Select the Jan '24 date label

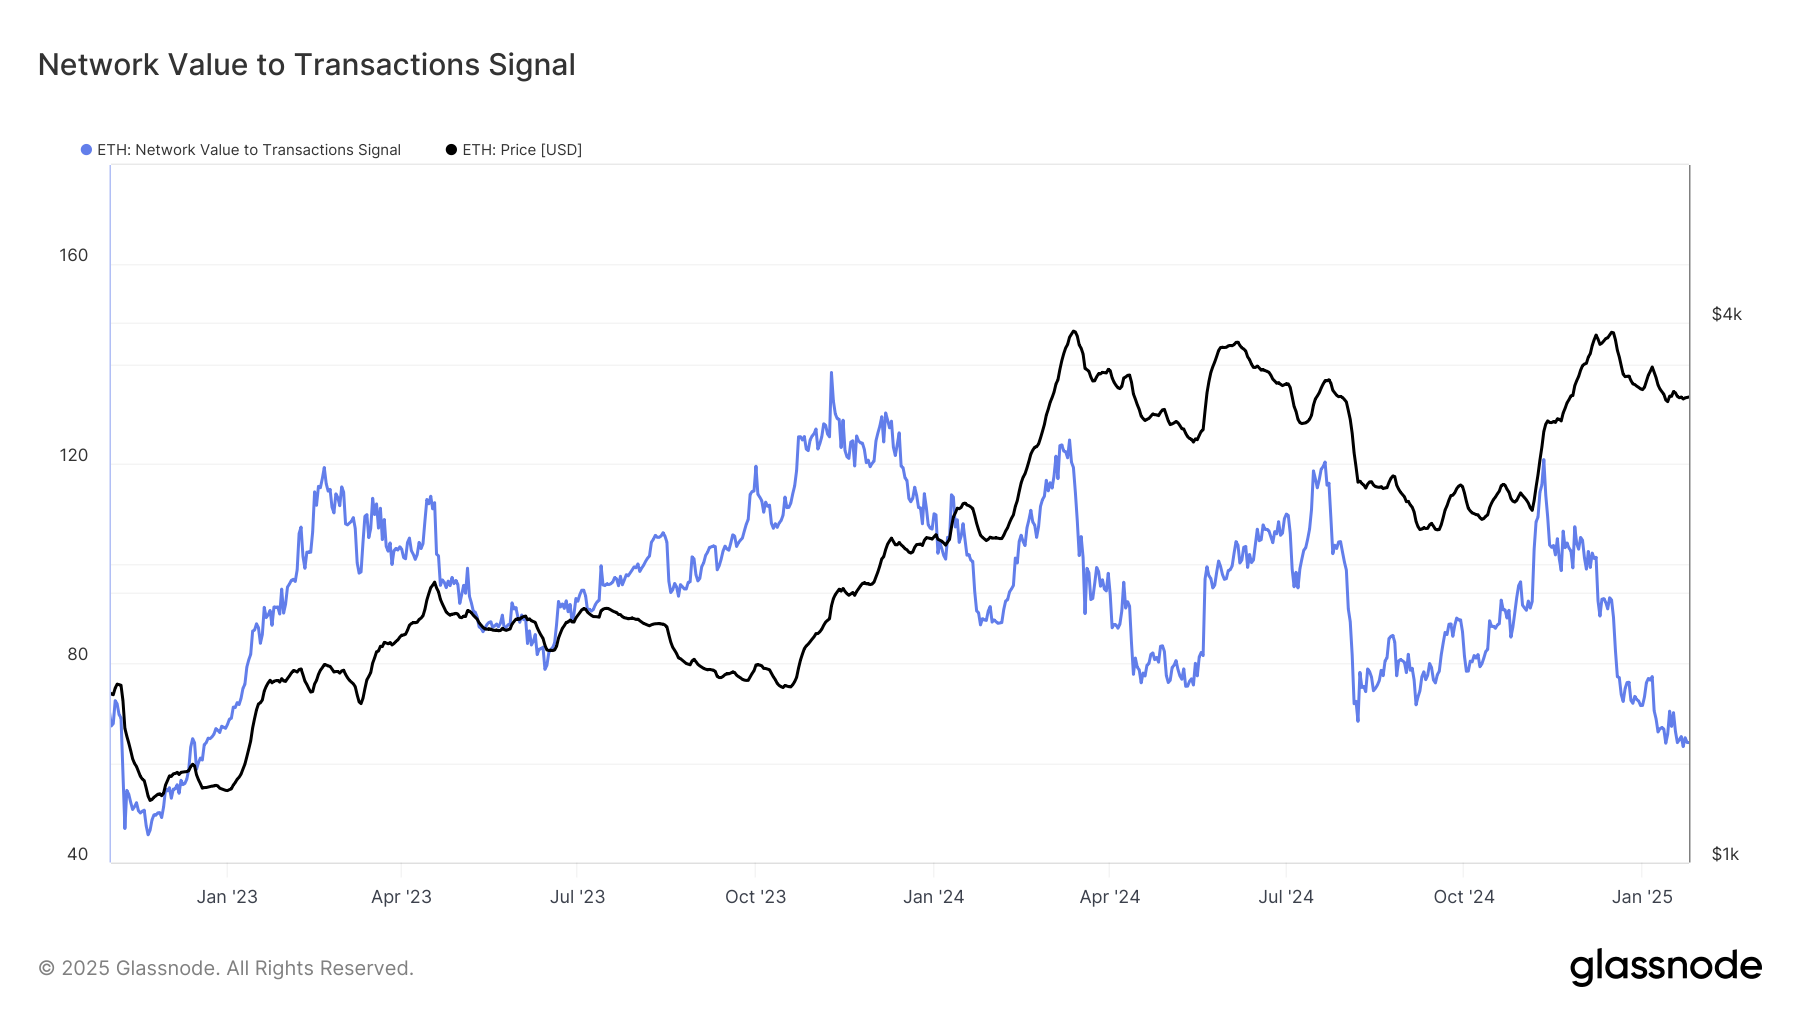[x=933, y=897]
